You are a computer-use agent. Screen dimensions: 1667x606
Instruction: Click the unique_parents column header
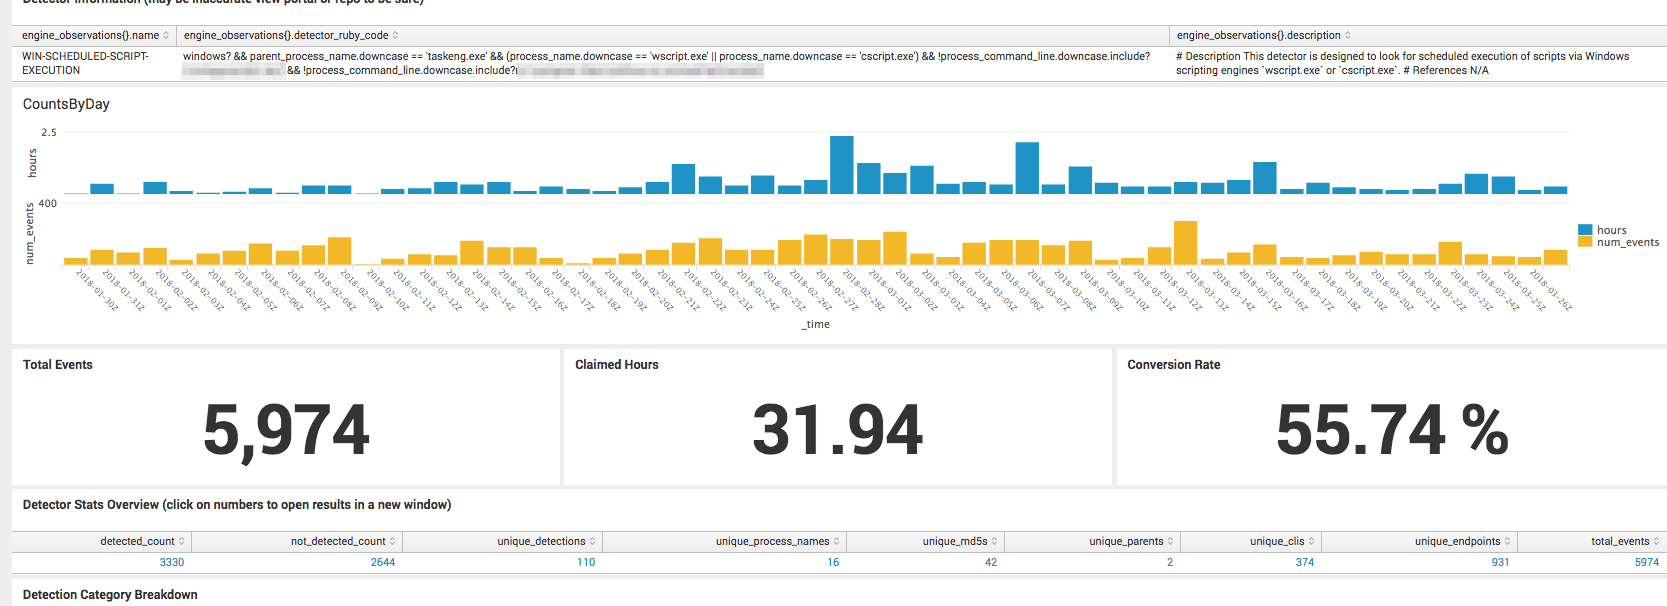tap(1125, 542)
